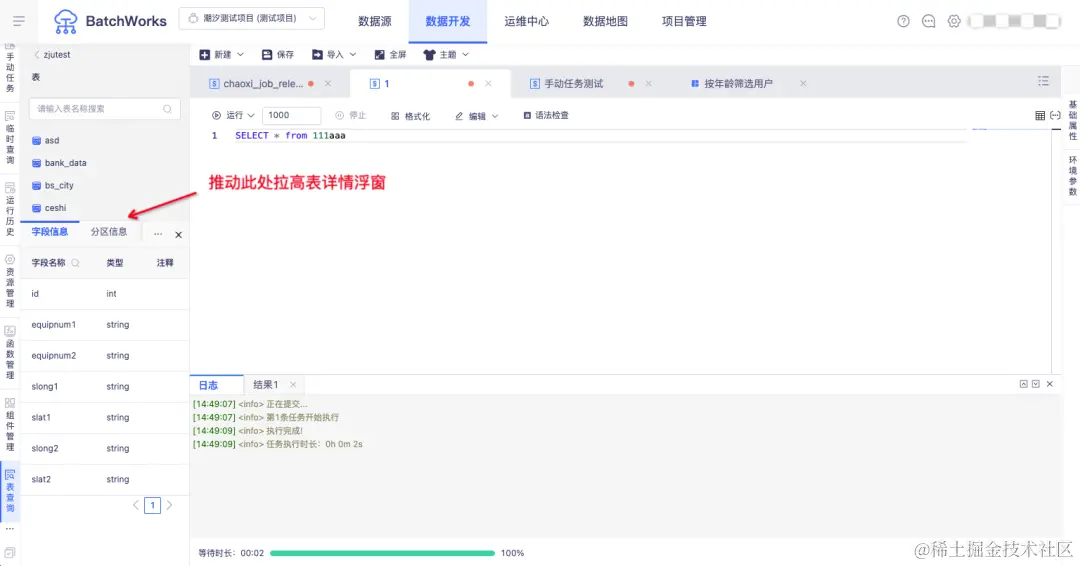Open the 数据开发 top menu
Image resolution: width=1080 pixels, height=566 pixels.
coord(448,21)
